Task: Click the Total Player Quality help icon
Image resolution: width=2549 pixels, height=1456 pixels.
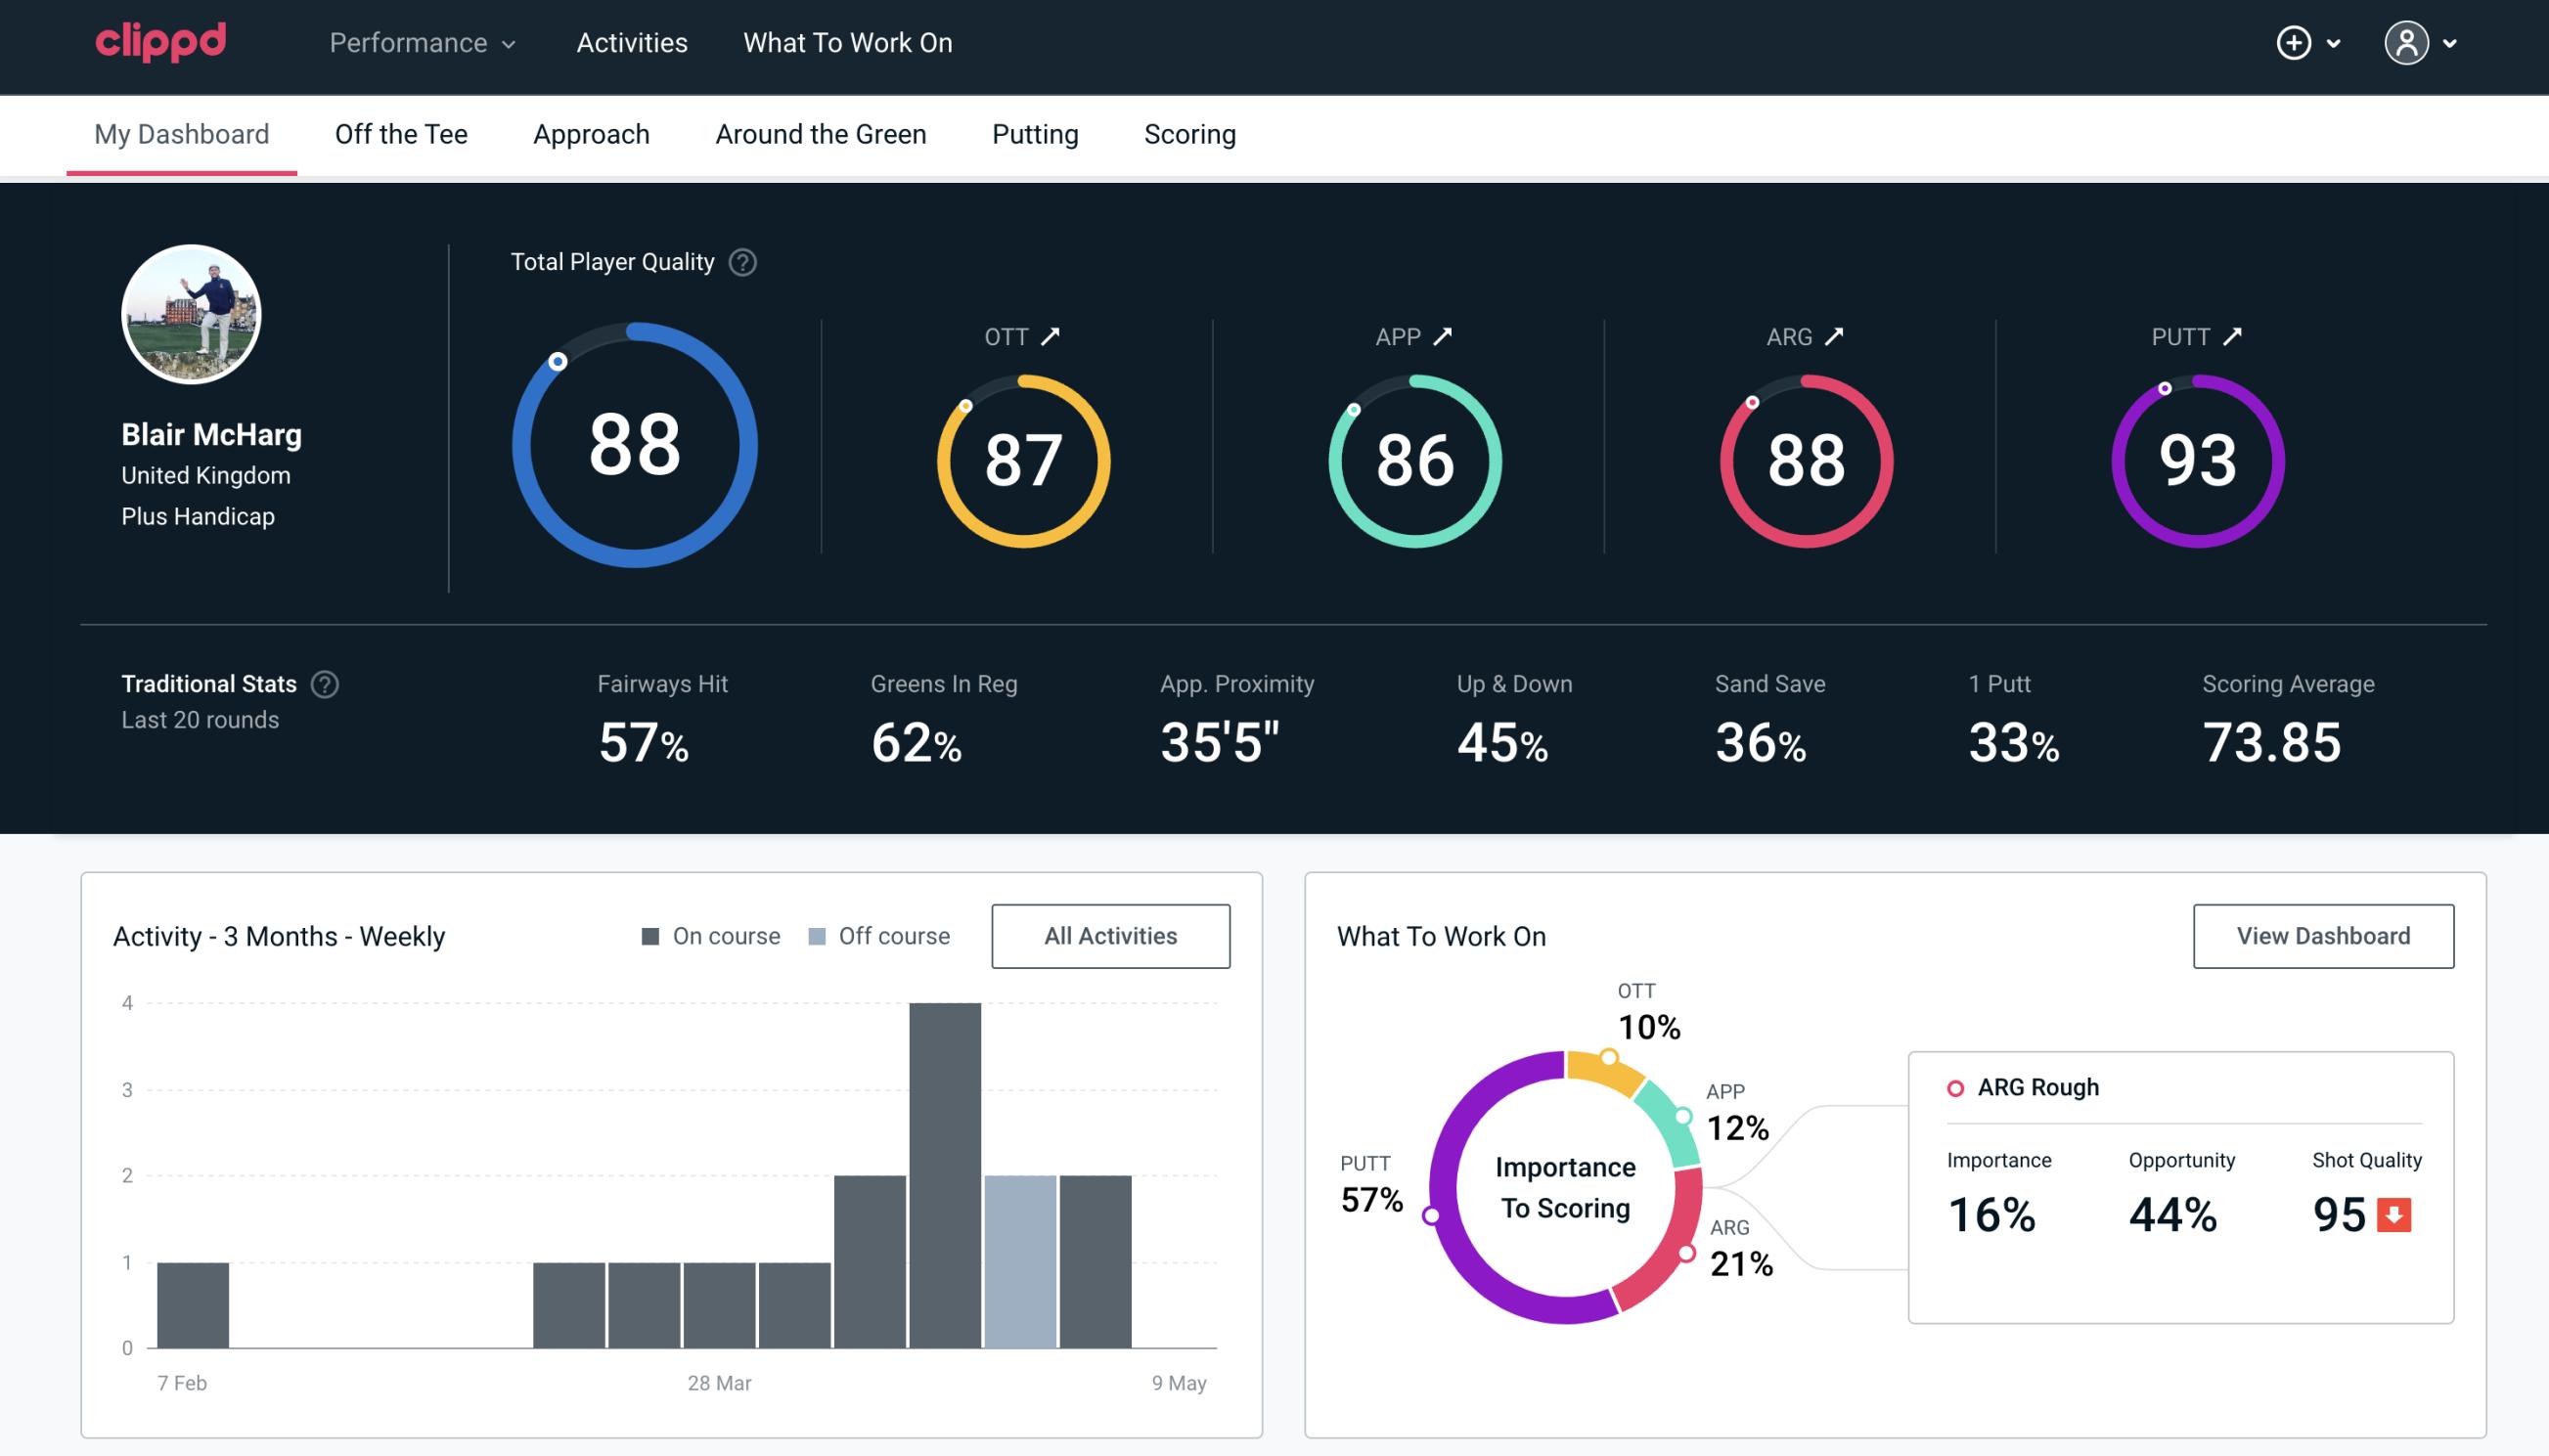Action: pyautogui.click(x=740, y=261)
